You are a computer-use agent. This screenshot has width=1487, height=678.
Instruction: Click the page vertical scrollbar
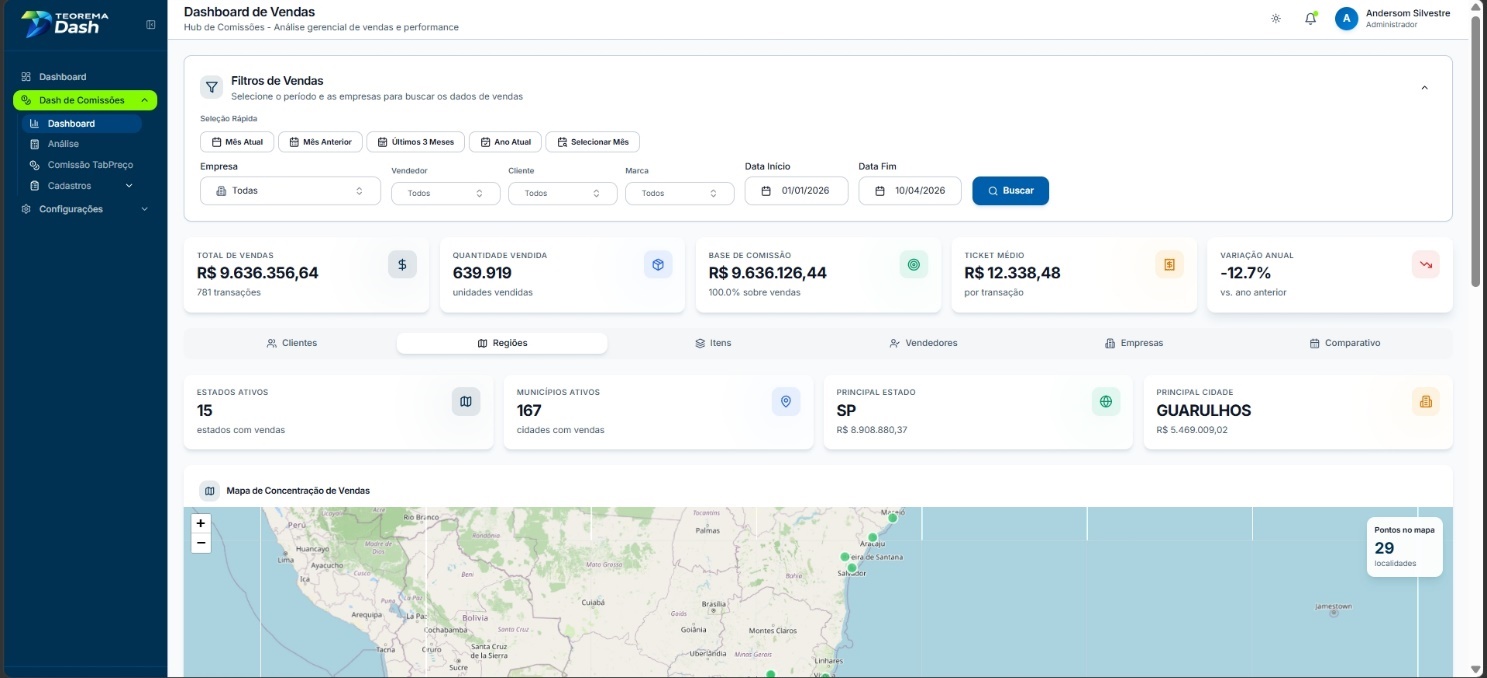click(x=1476, y=152)
